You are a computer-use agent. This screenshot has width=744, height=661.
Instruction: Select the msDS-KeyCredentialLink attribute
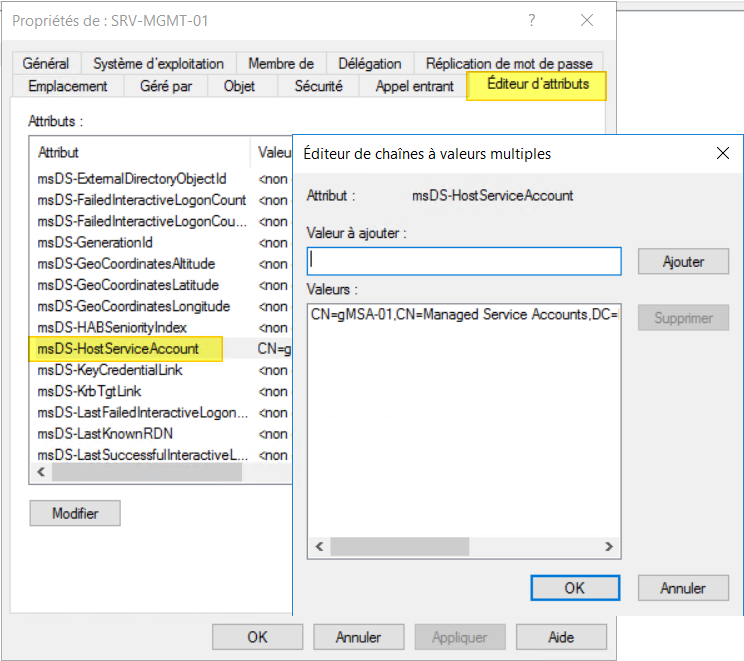coord(111,370)
